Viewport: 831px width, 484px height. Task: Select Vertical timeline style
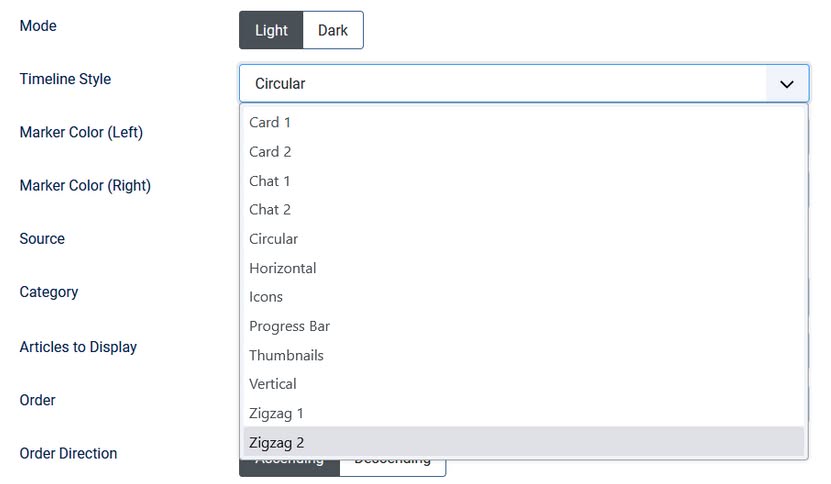point(273,384)
